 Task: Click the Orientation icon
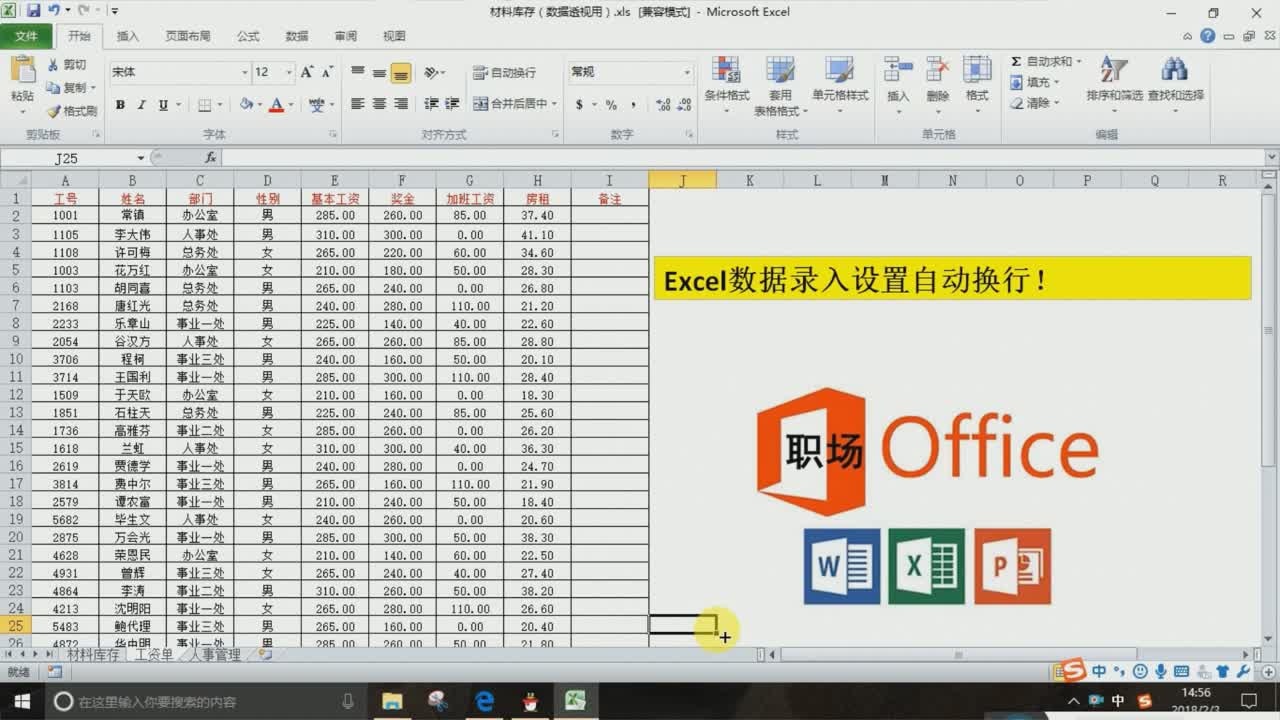tap(431, 73)
